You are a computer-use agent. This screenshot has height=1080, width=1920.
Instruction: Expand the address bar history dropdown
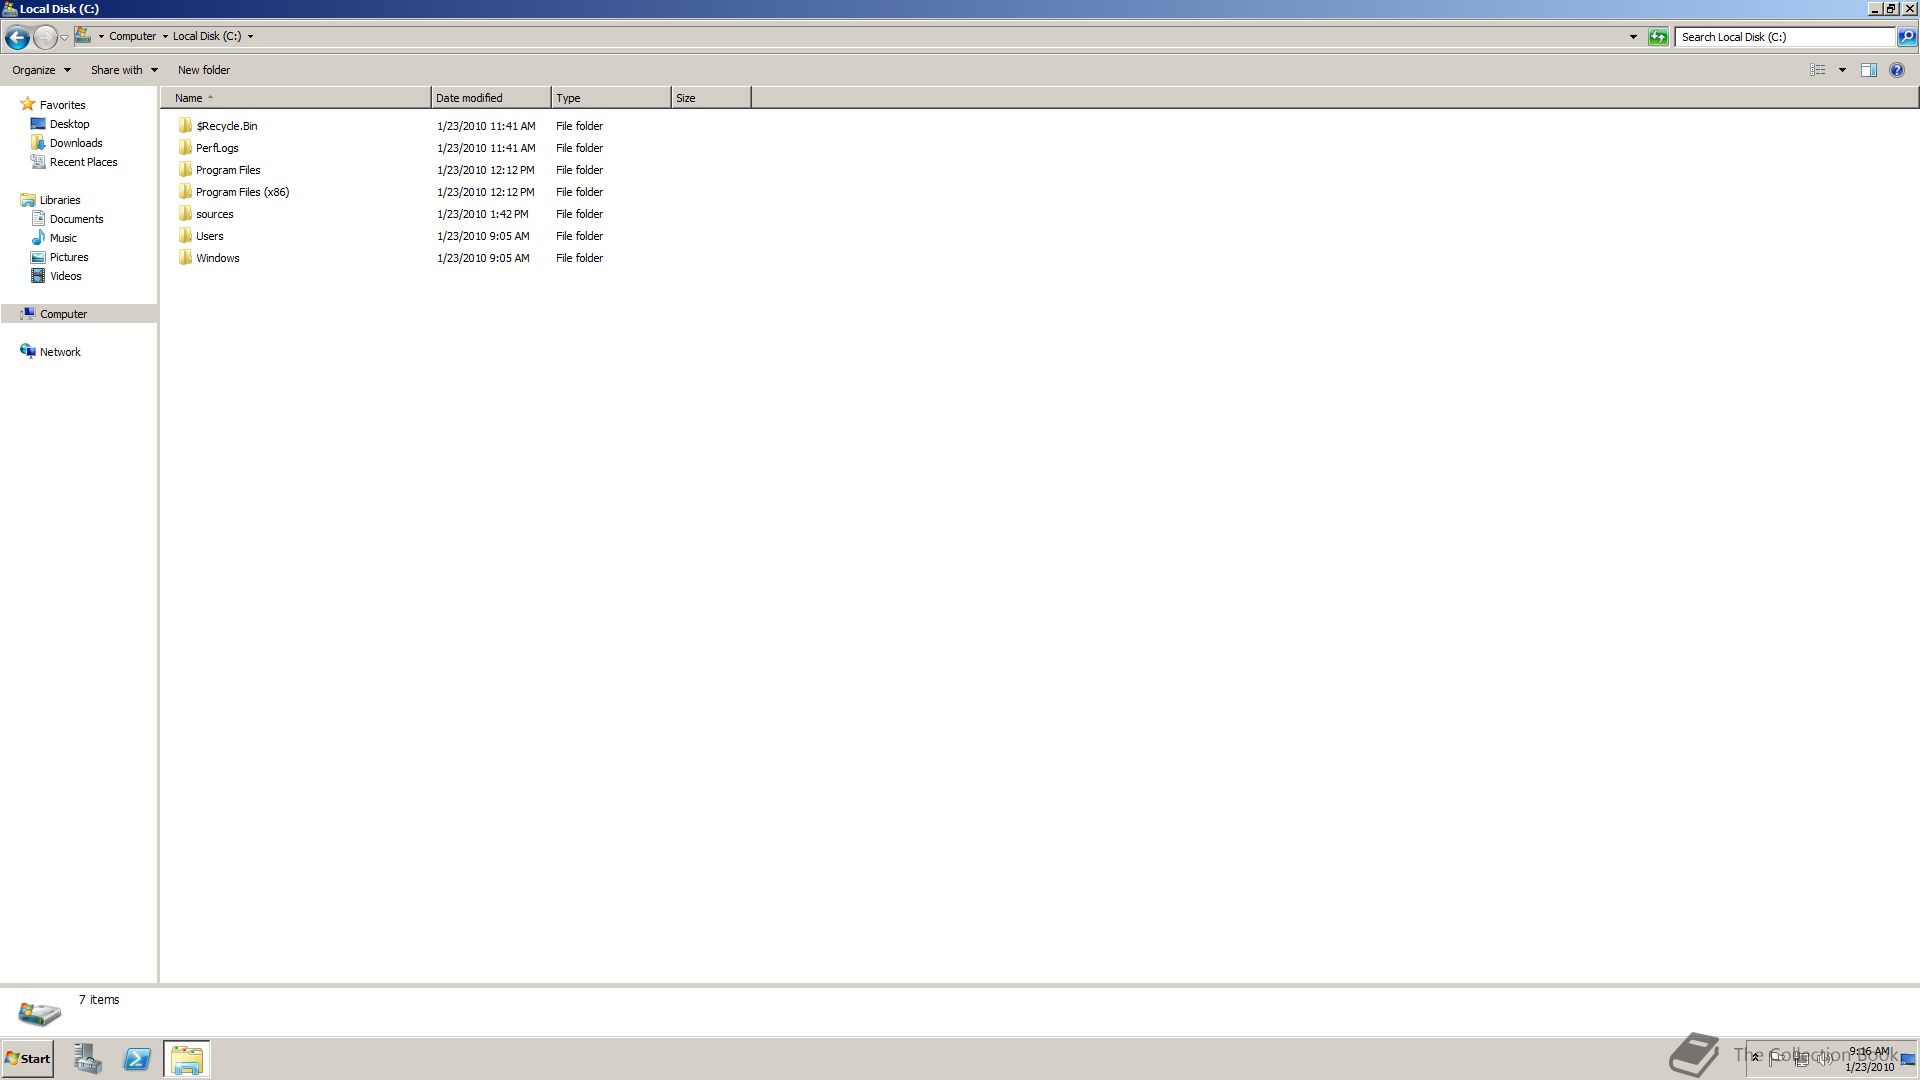1633,37
